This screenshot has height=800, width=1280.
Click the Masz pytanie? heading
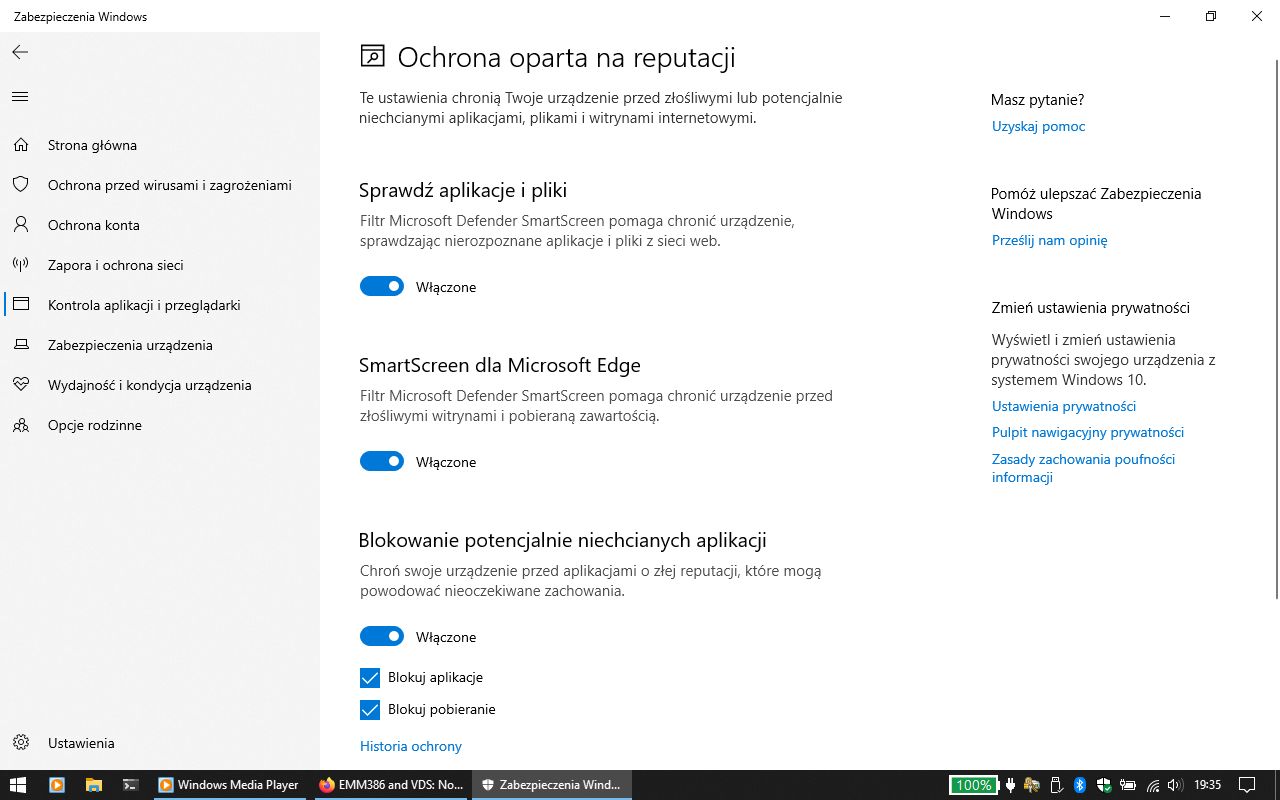tap(1037, 100)
